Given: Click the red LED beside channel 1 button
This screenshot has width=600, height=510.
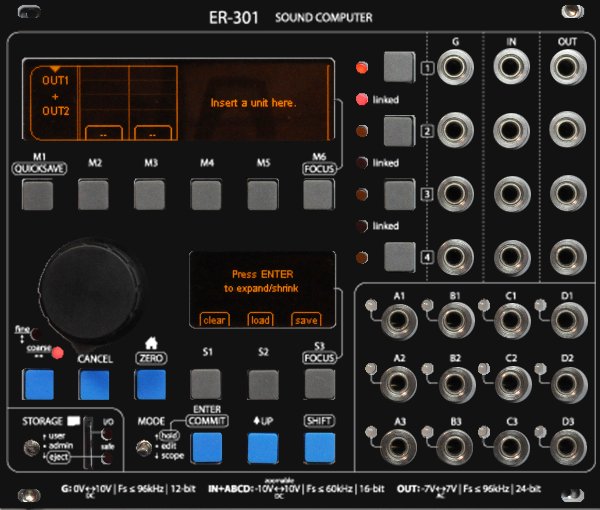Looking at the screenshot, I should 362,68.
